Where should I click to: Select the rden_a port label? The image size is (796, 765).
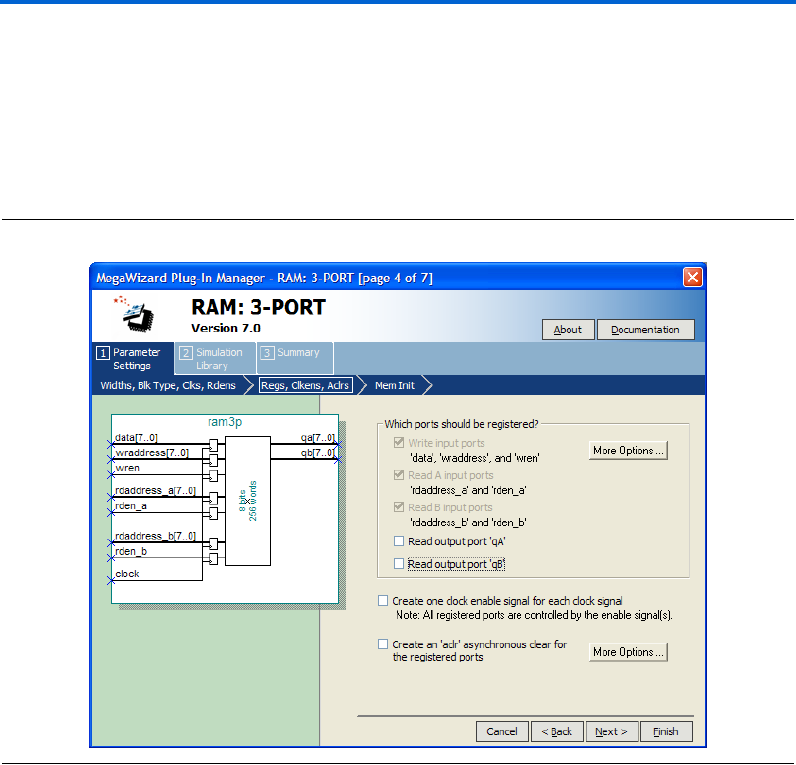pyautogui.click(x=131, y=506)
